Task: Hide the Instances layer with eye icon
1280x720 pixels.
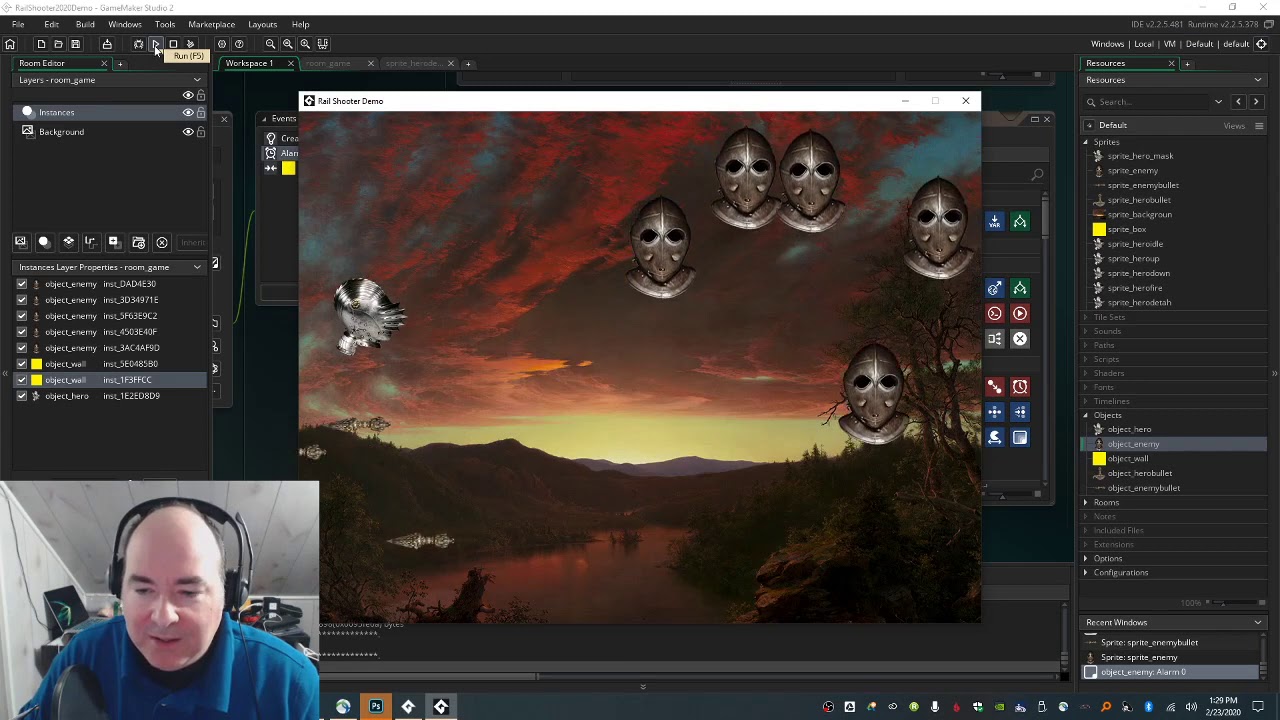Action: (187, 113)
